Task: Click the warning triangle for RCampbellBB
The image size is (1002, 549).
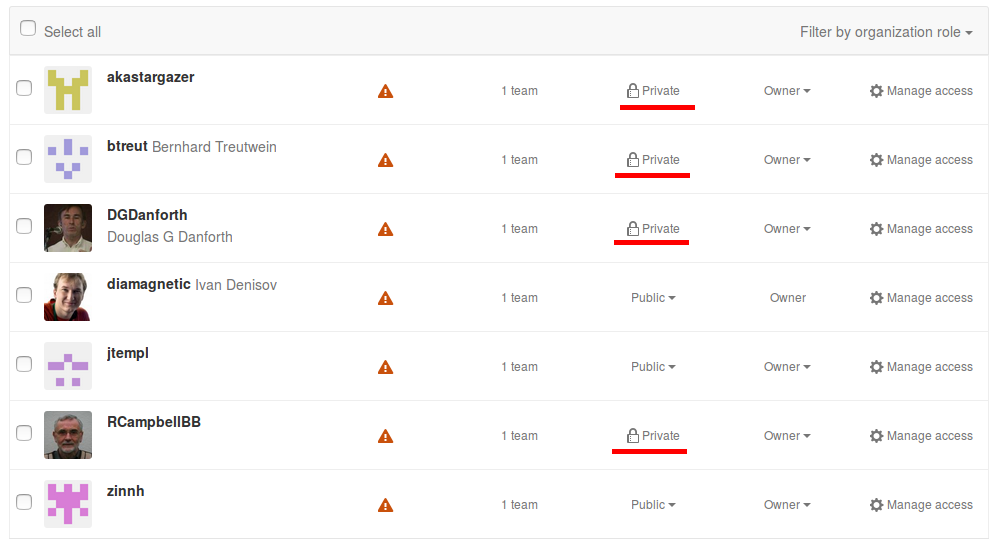Action: click(x=385, y=436)
